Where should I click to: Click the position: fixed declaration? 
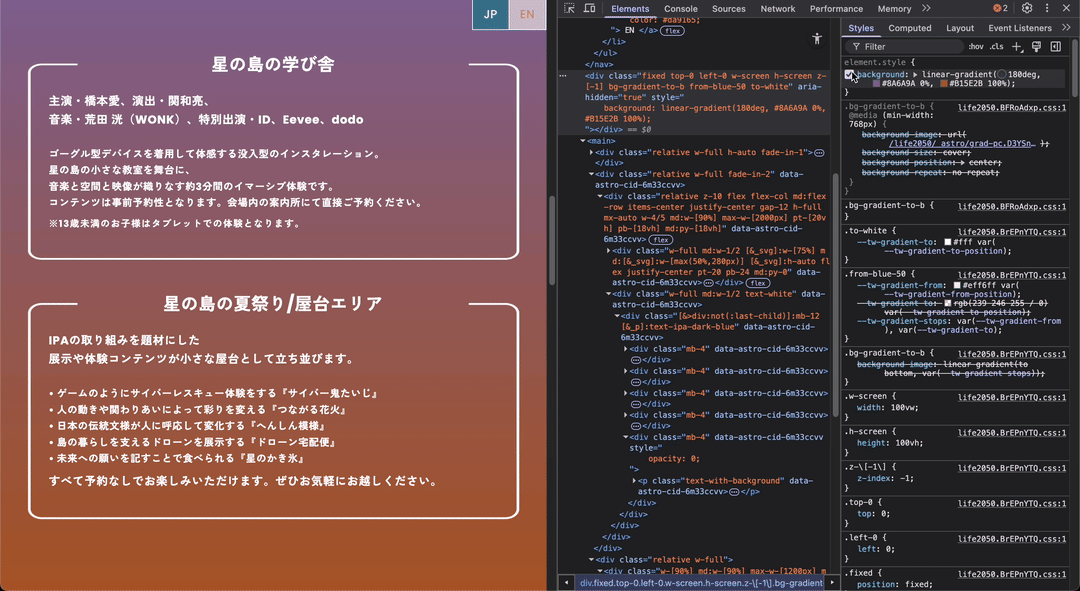pyautogui.click(x=894, y=584)
